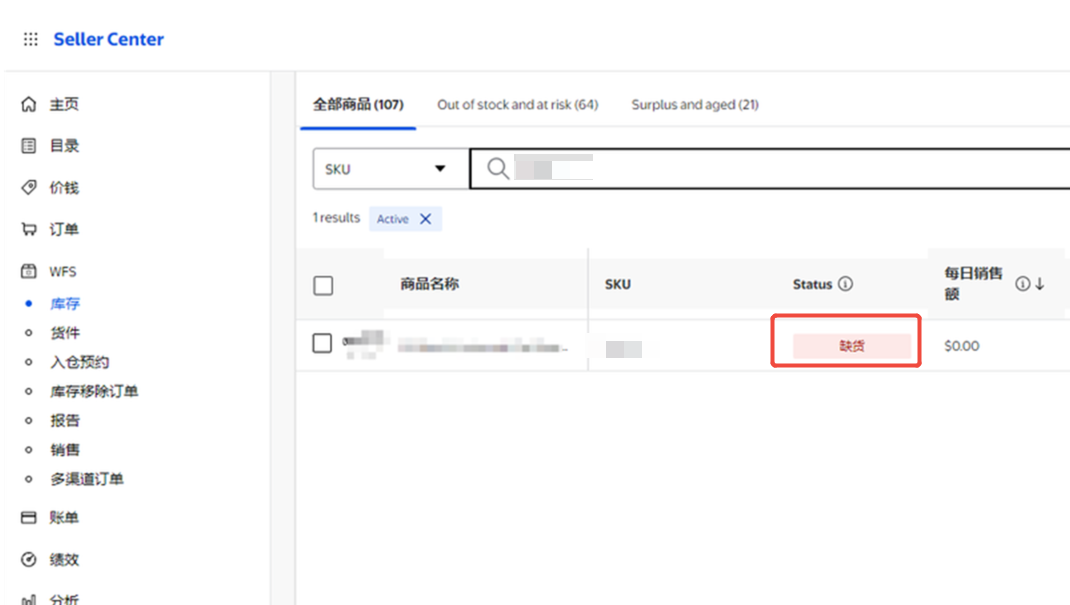This screenshot has height=605, width=1070.
Task: Click the Seller Center logo link
Action: 108,40
